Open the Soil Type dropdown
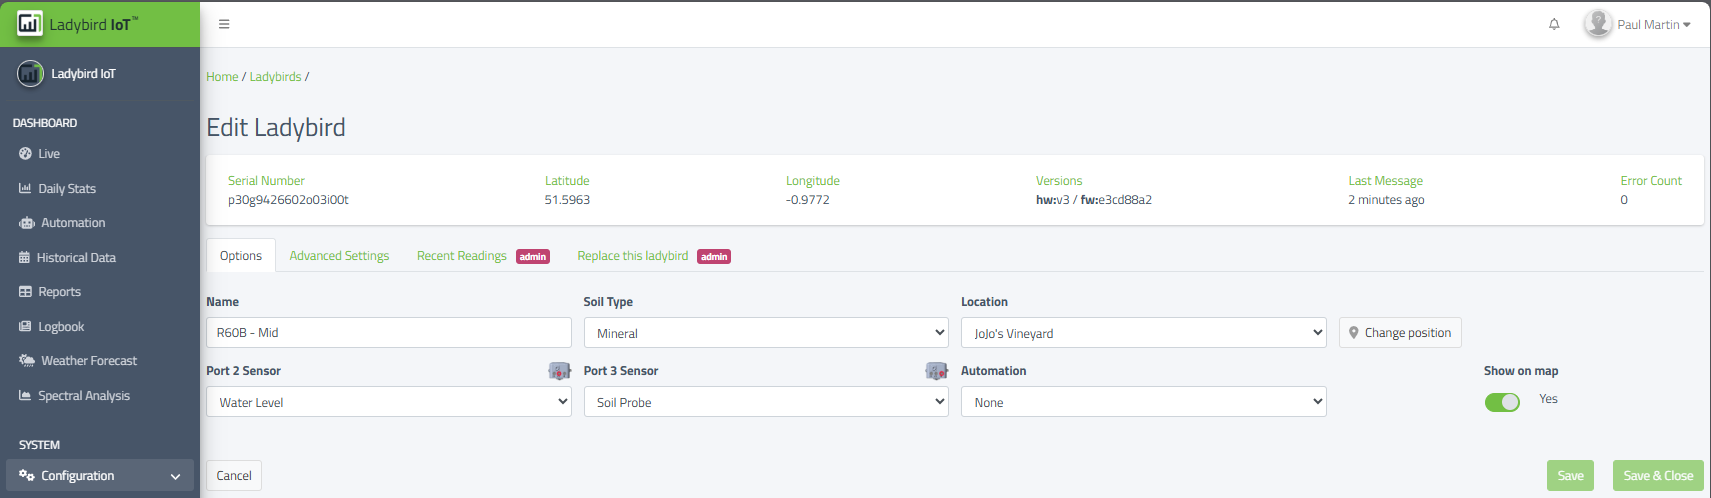The height and width of the screenshot is (498, 1711). coord(766,333)
